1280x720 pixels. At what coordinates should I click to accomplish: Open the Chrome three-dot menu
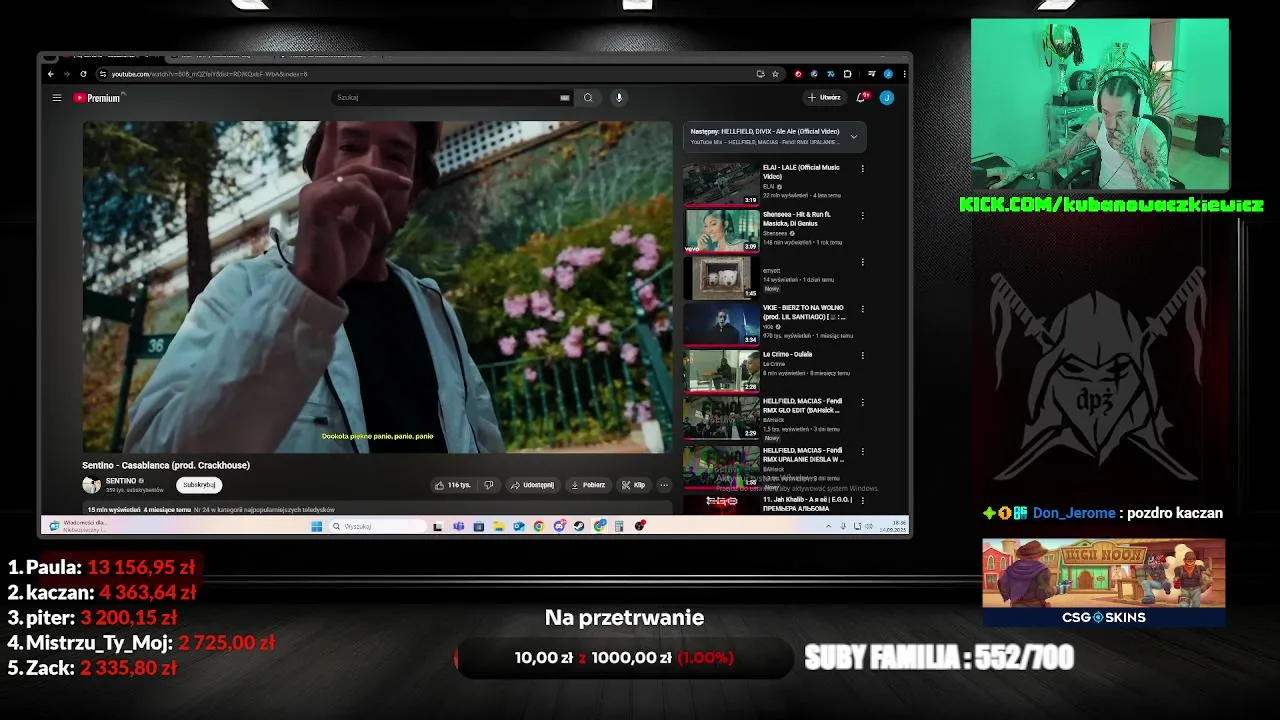(905, 74)
